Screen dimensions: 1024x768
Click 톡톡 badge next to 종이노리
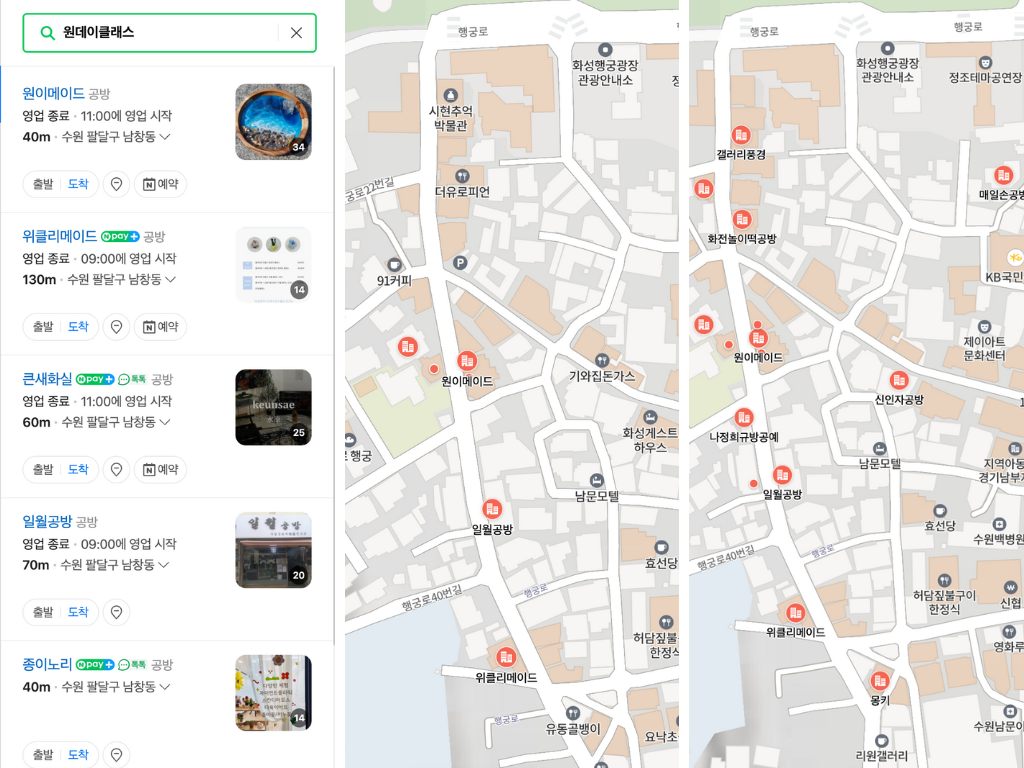(x=133, y=665)
